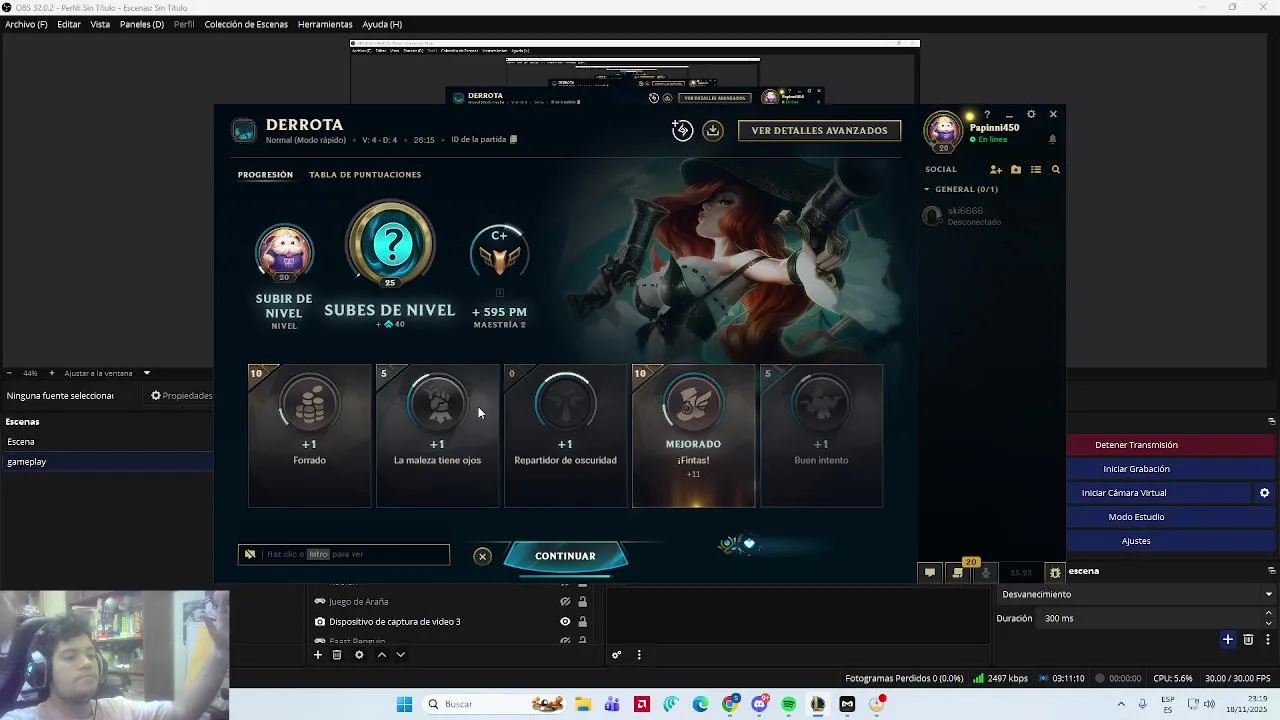
Task: Copy the ID de la partida icon
Action: [514, 140]
